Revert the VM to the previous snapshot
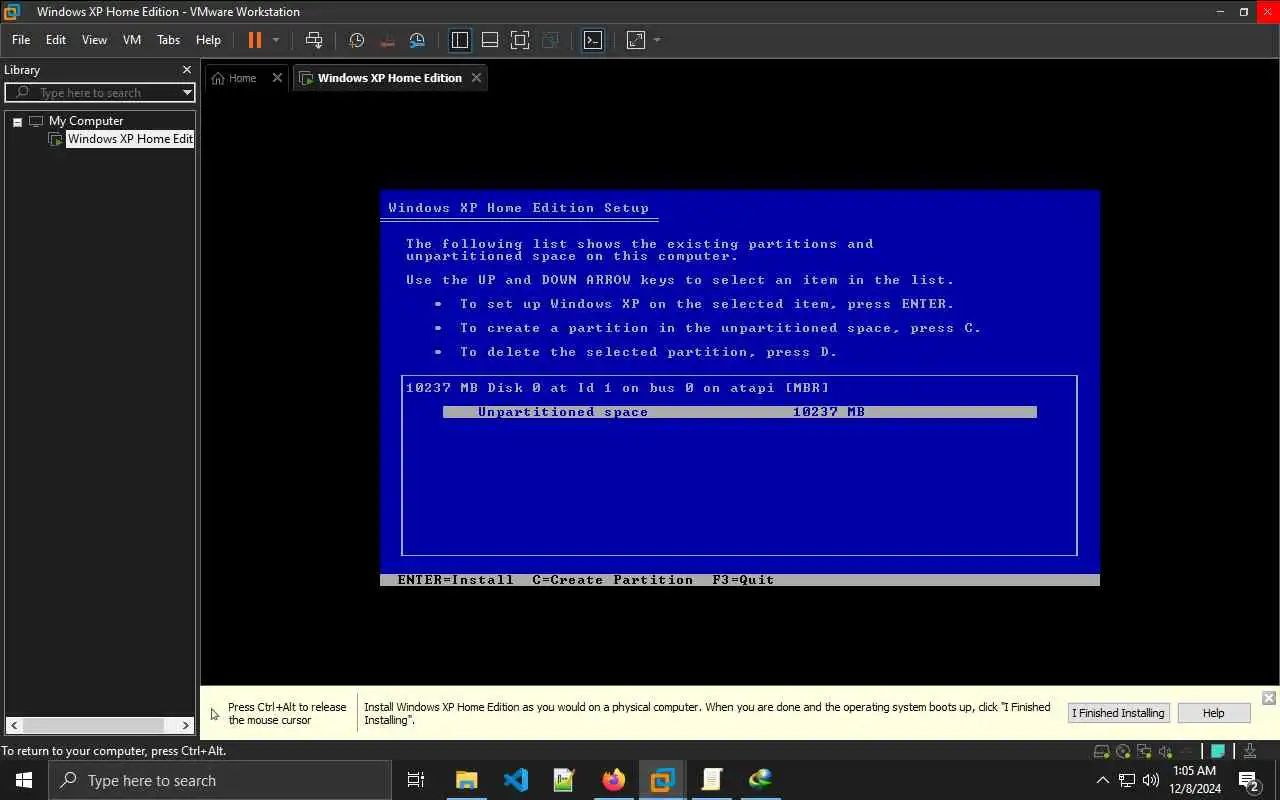 point(388,40)
